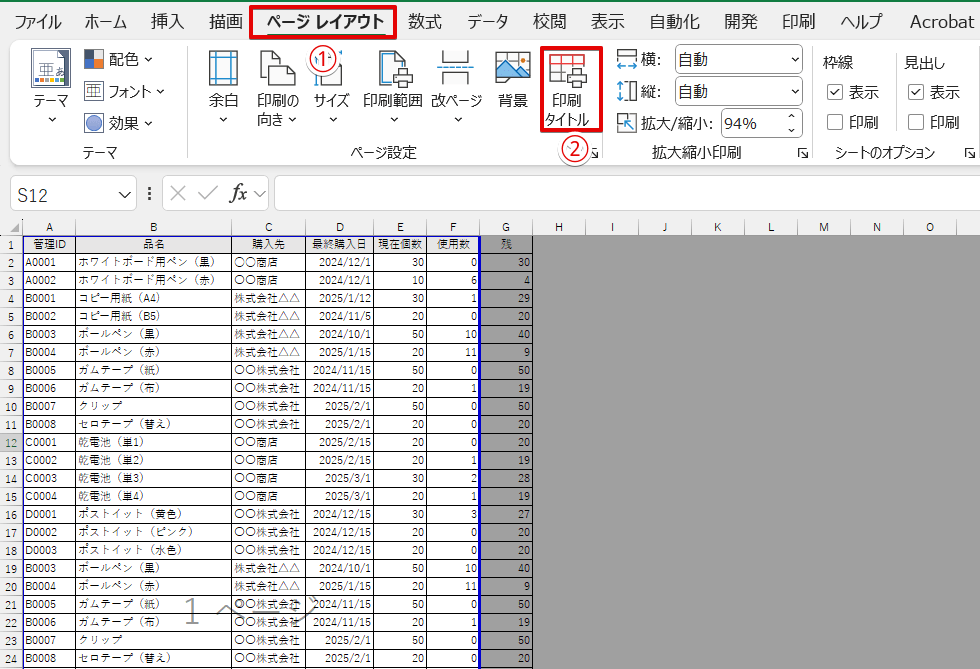Click the Name Box showing S12
This screenshot has height=669, width=980.
[70, 194]
